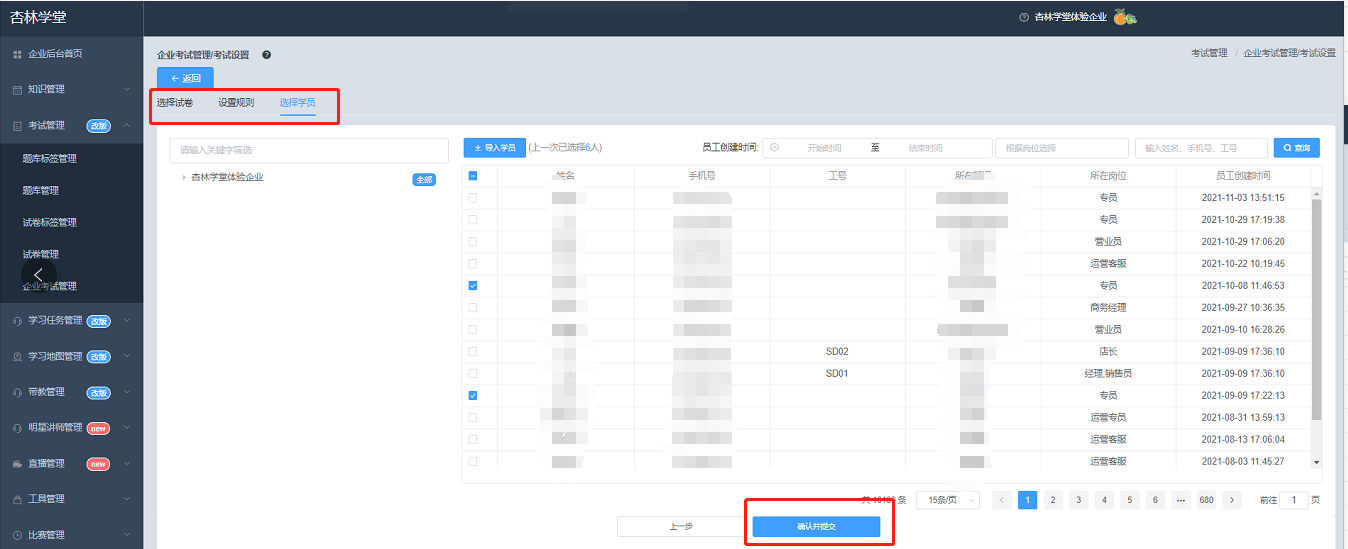Uncheck the row created 2021-09-09 17:22:13
The height and width of the screenshot is (549, 1348).
pos(473,396)
